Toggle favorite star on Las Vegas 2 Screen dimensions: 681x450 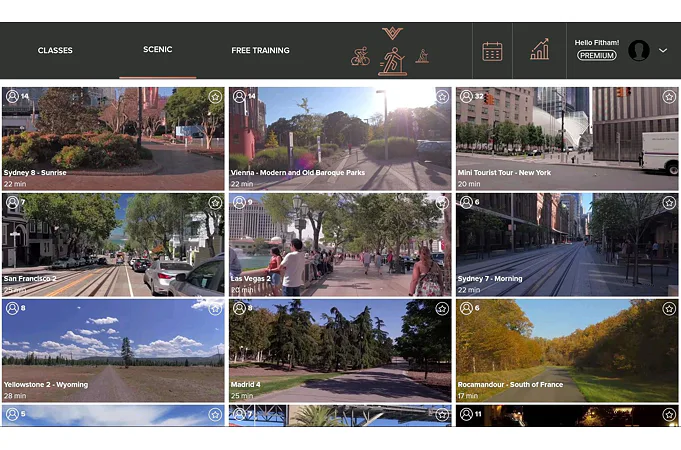442,202
